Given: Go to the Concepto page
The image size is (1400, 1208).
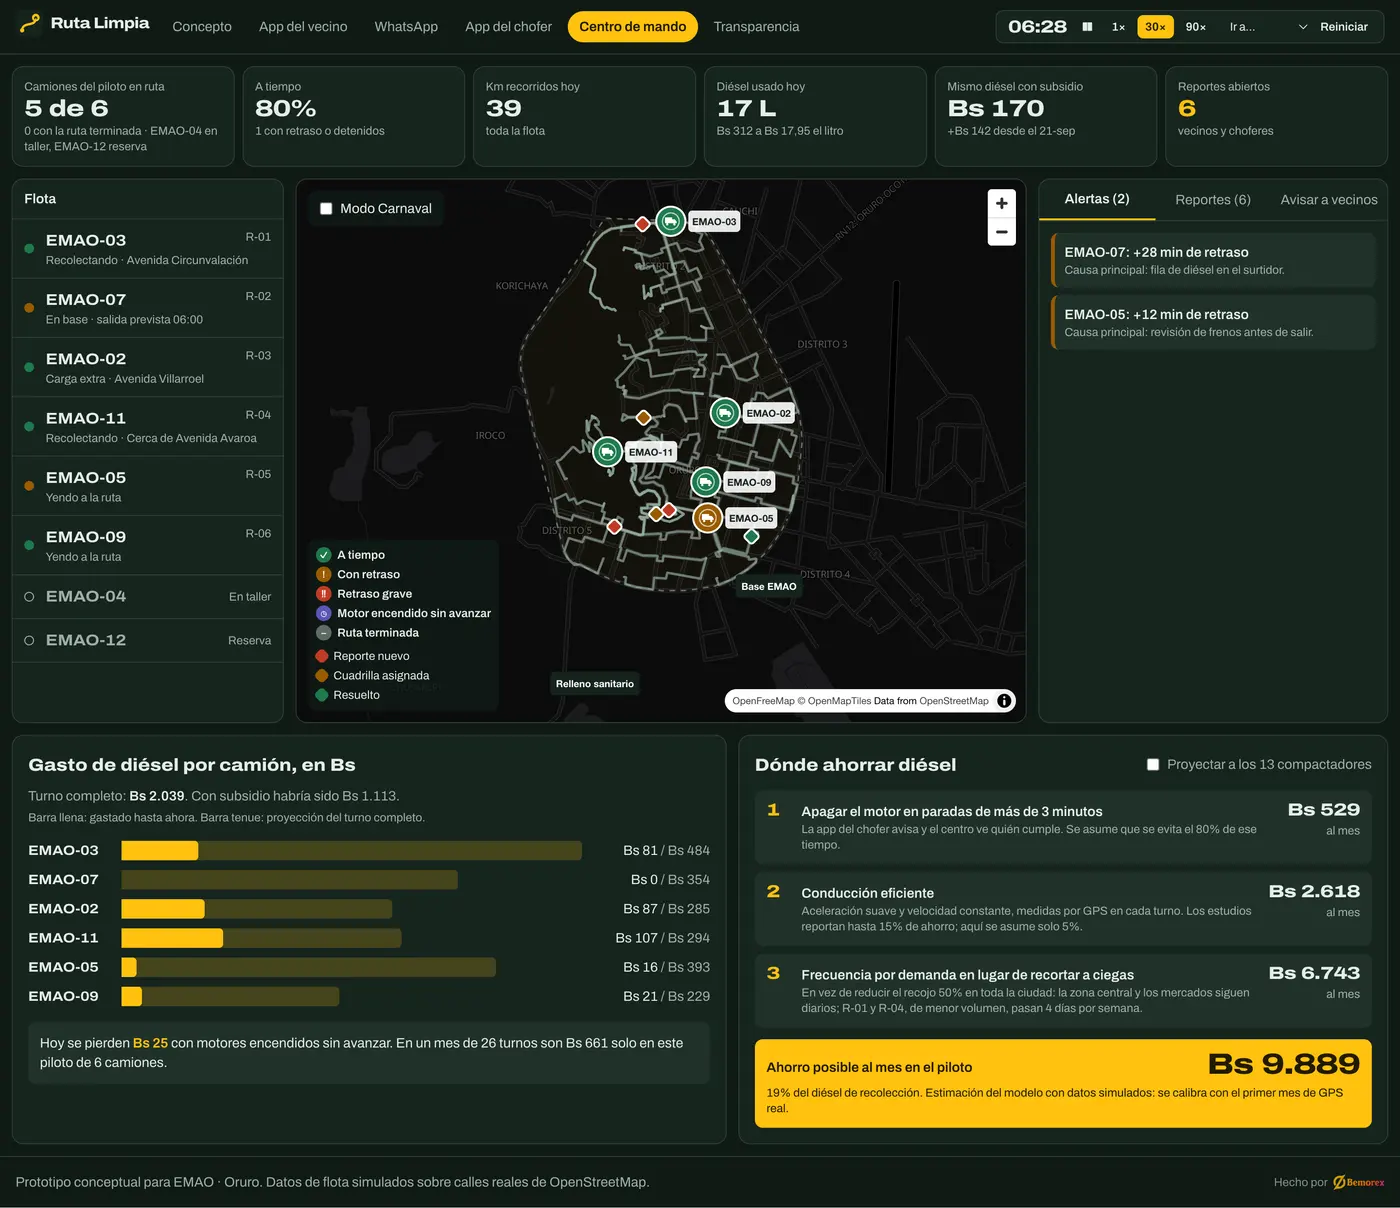Looking at the screenshot, I should tap(202, 27).
